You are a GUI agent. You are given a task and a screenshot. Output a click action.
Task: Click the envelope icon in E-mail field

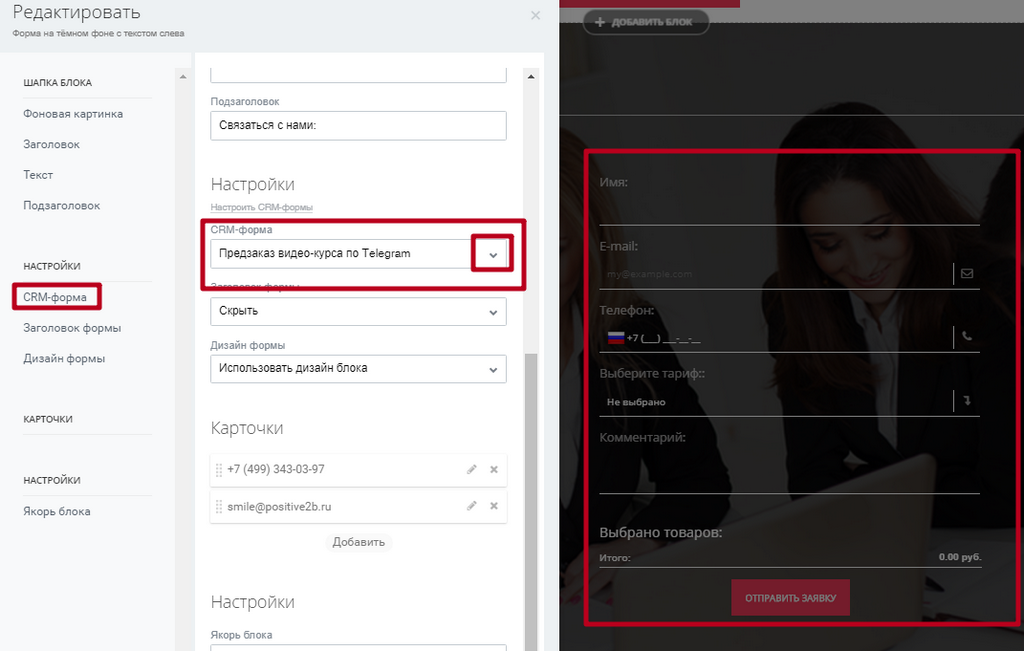tap(967, 274)
